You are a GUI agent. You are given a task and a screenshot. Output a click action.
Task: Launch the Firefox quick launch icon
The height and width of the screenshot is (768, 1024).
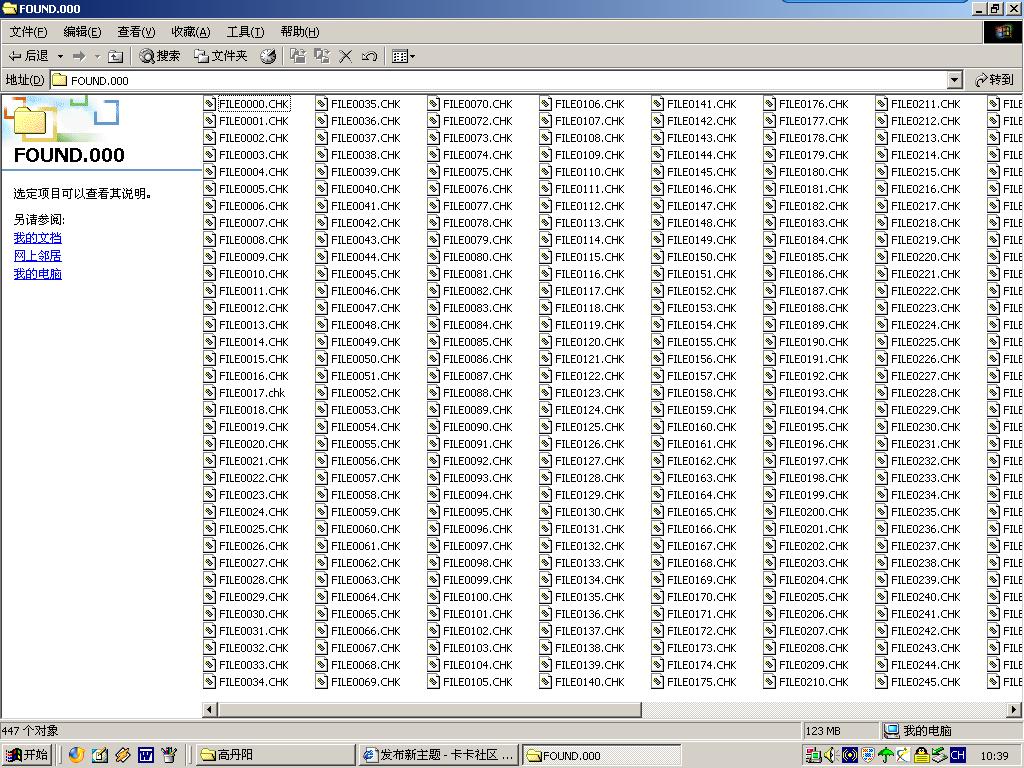(76, 755)
